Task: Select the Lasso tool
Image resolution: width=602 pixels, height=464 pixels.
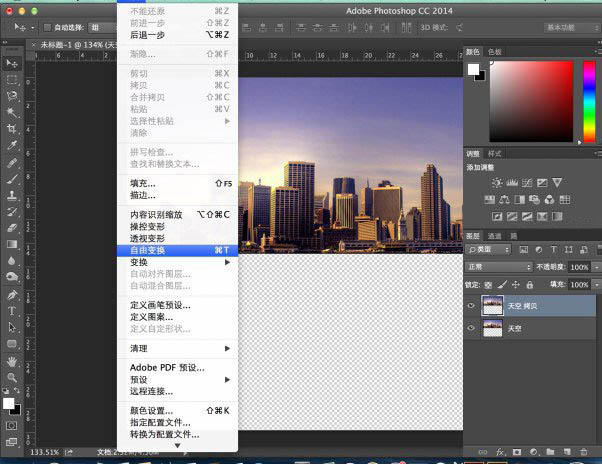Action: 12,96
